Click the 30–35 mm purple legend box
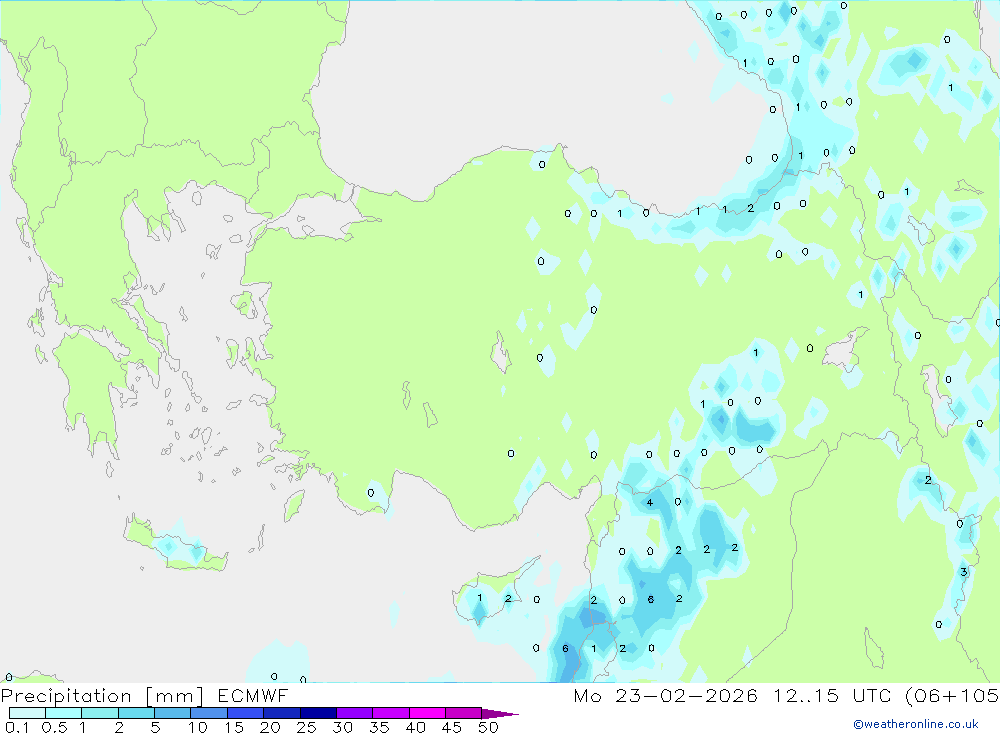 [354, 713]
